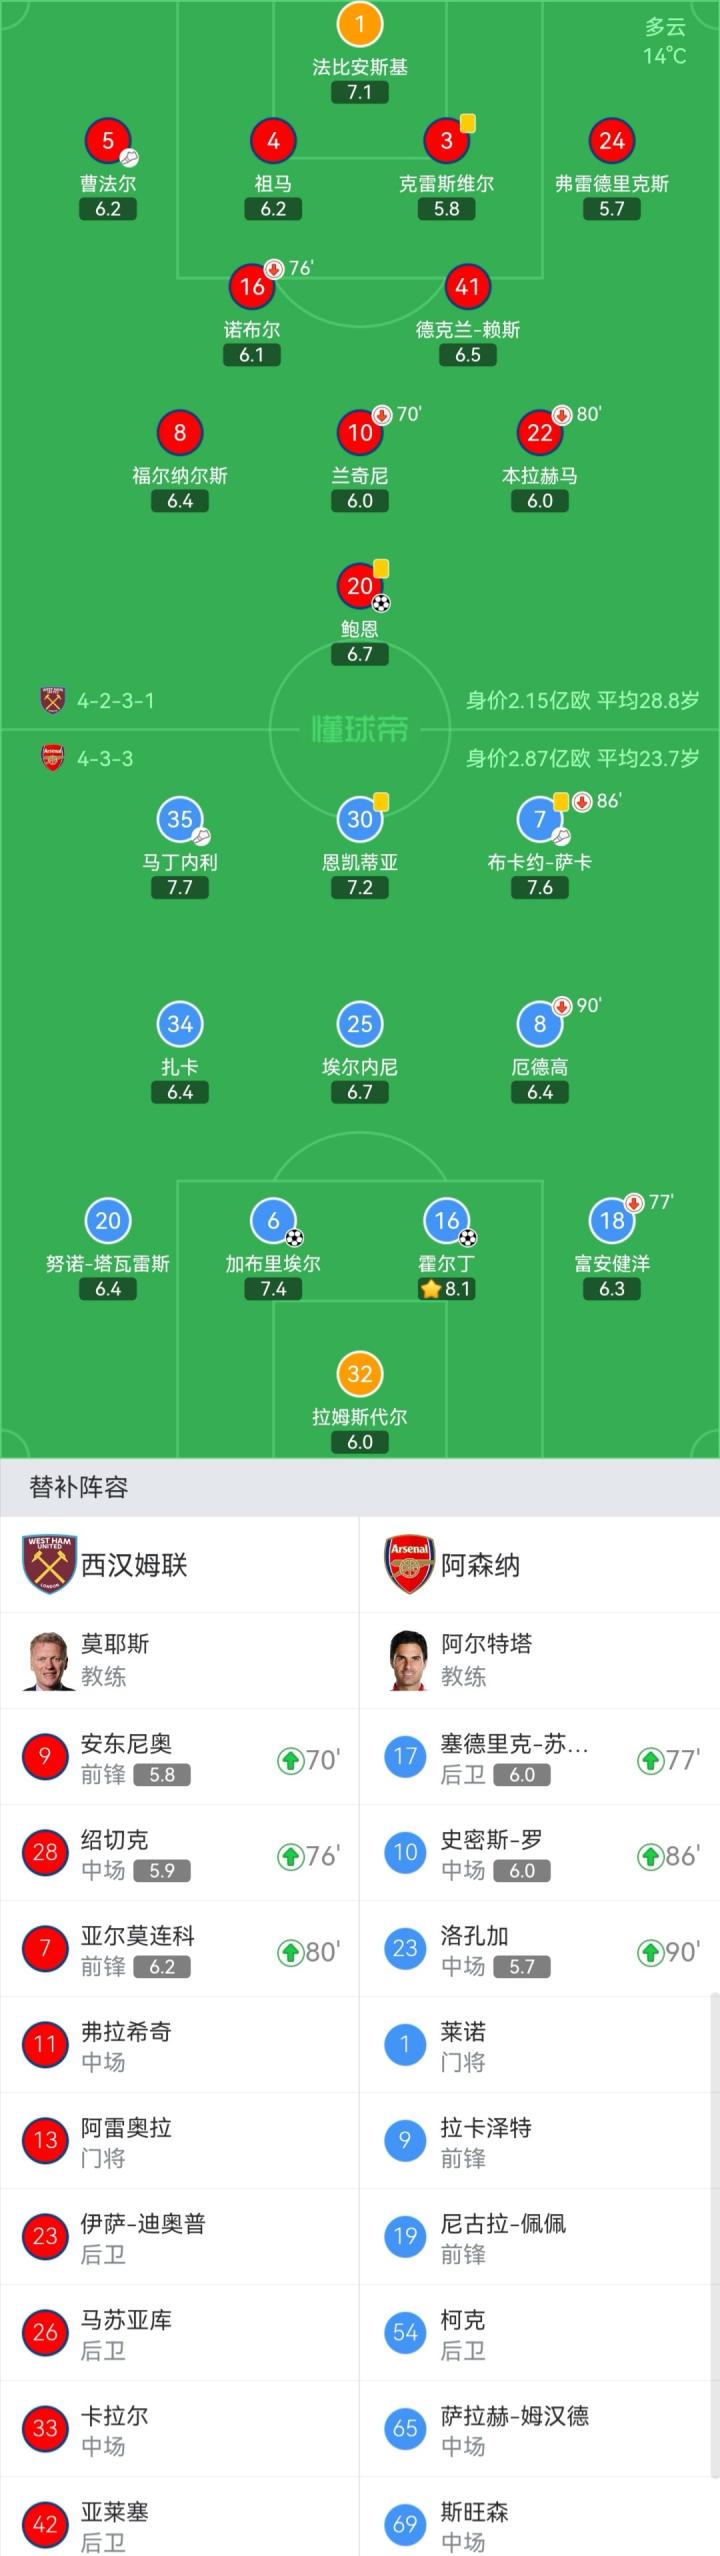Tap 拉姆斯代尔 number 32 goalkeeper icon
Viewport: 720px width, 2556px height.
[x=360, y=1374]
